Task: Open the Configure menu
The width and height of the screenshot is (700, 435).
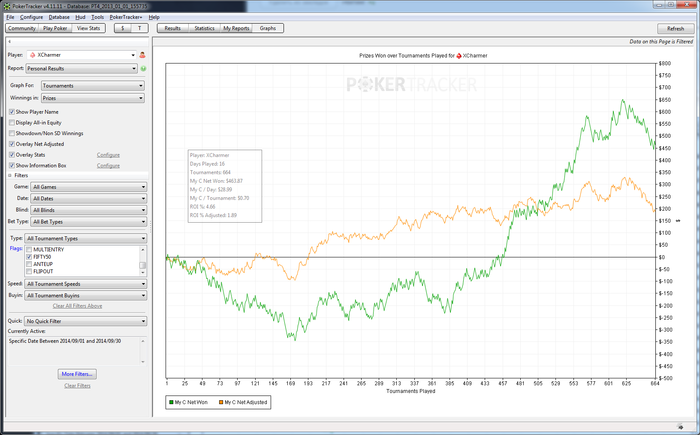Action: point(31,17)
